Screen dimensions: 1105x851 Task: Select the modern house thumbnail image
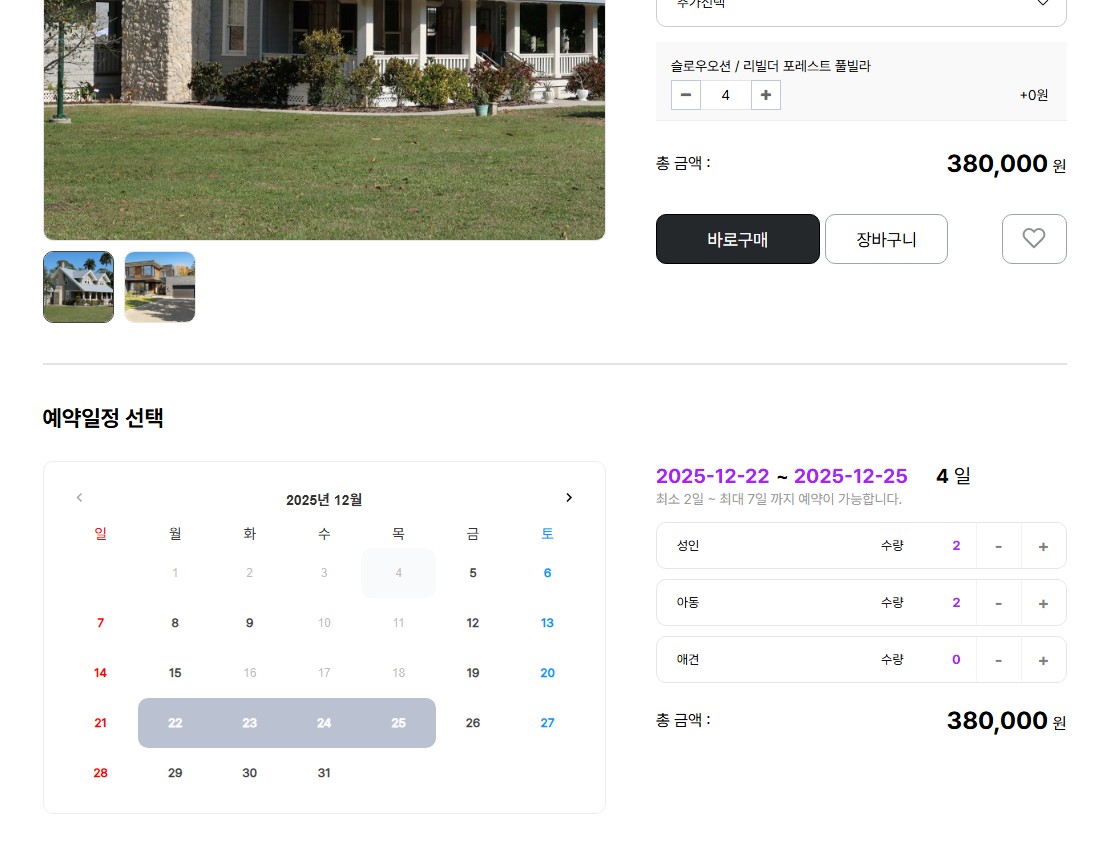click(160, 287)
